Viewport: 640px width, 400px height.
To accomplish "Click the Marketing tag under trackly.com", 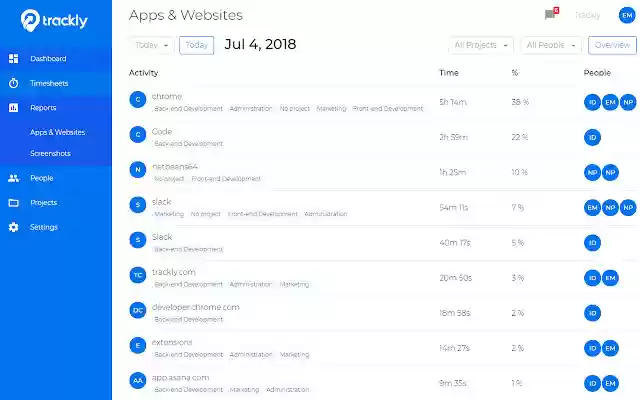I will [x=294, y=284].
